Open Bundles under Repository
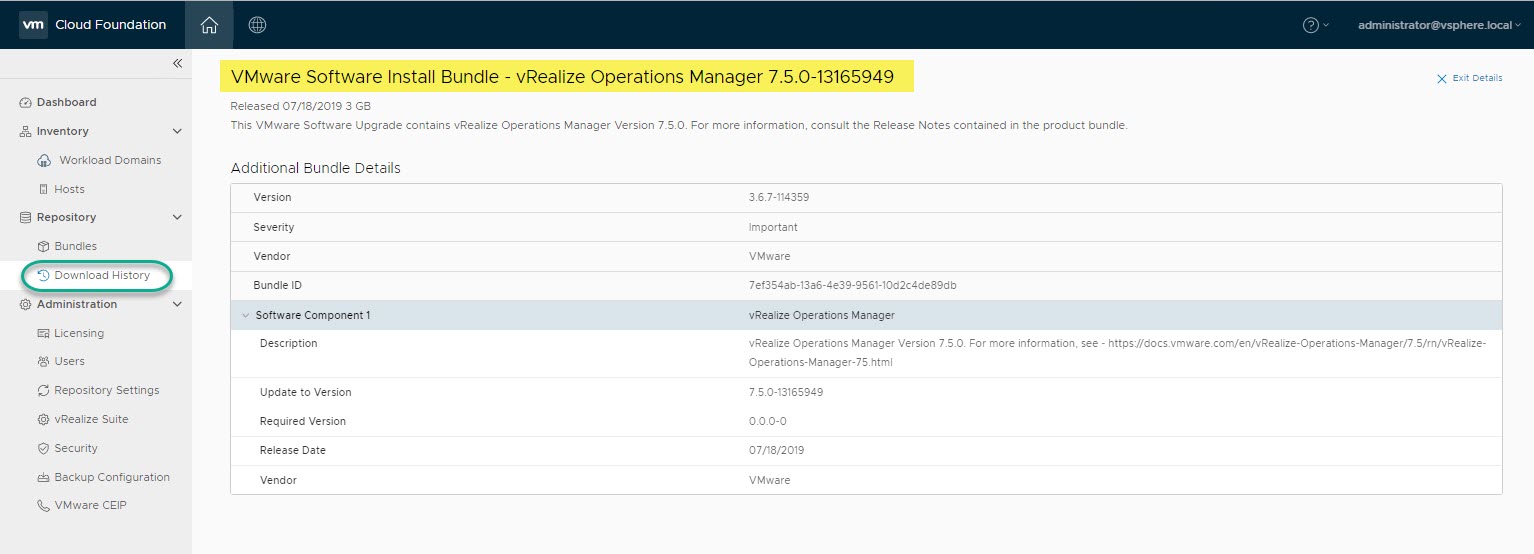1534x554 pixels. pos(75,246)
